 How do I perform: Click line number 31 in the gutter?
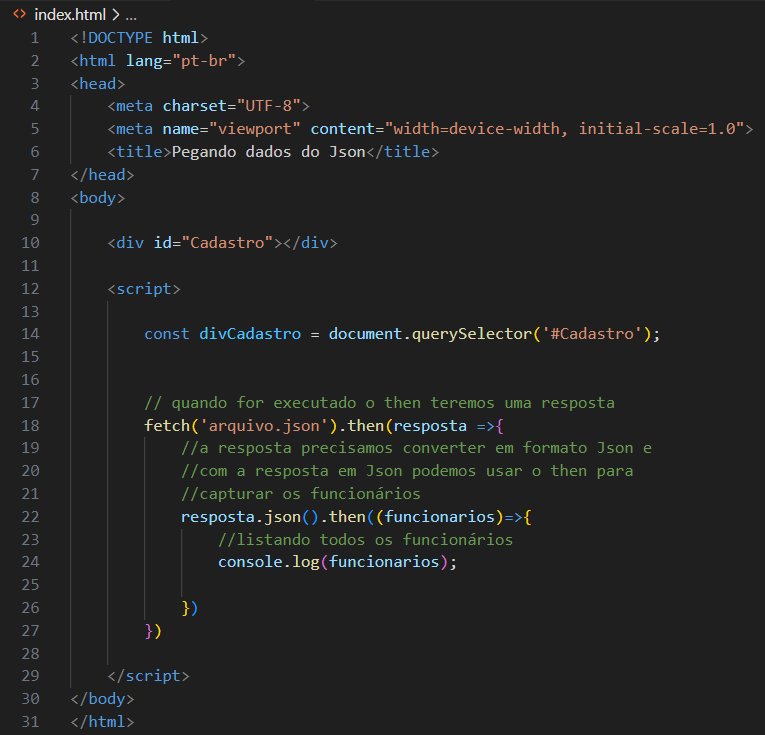click(x=31, y=721)
